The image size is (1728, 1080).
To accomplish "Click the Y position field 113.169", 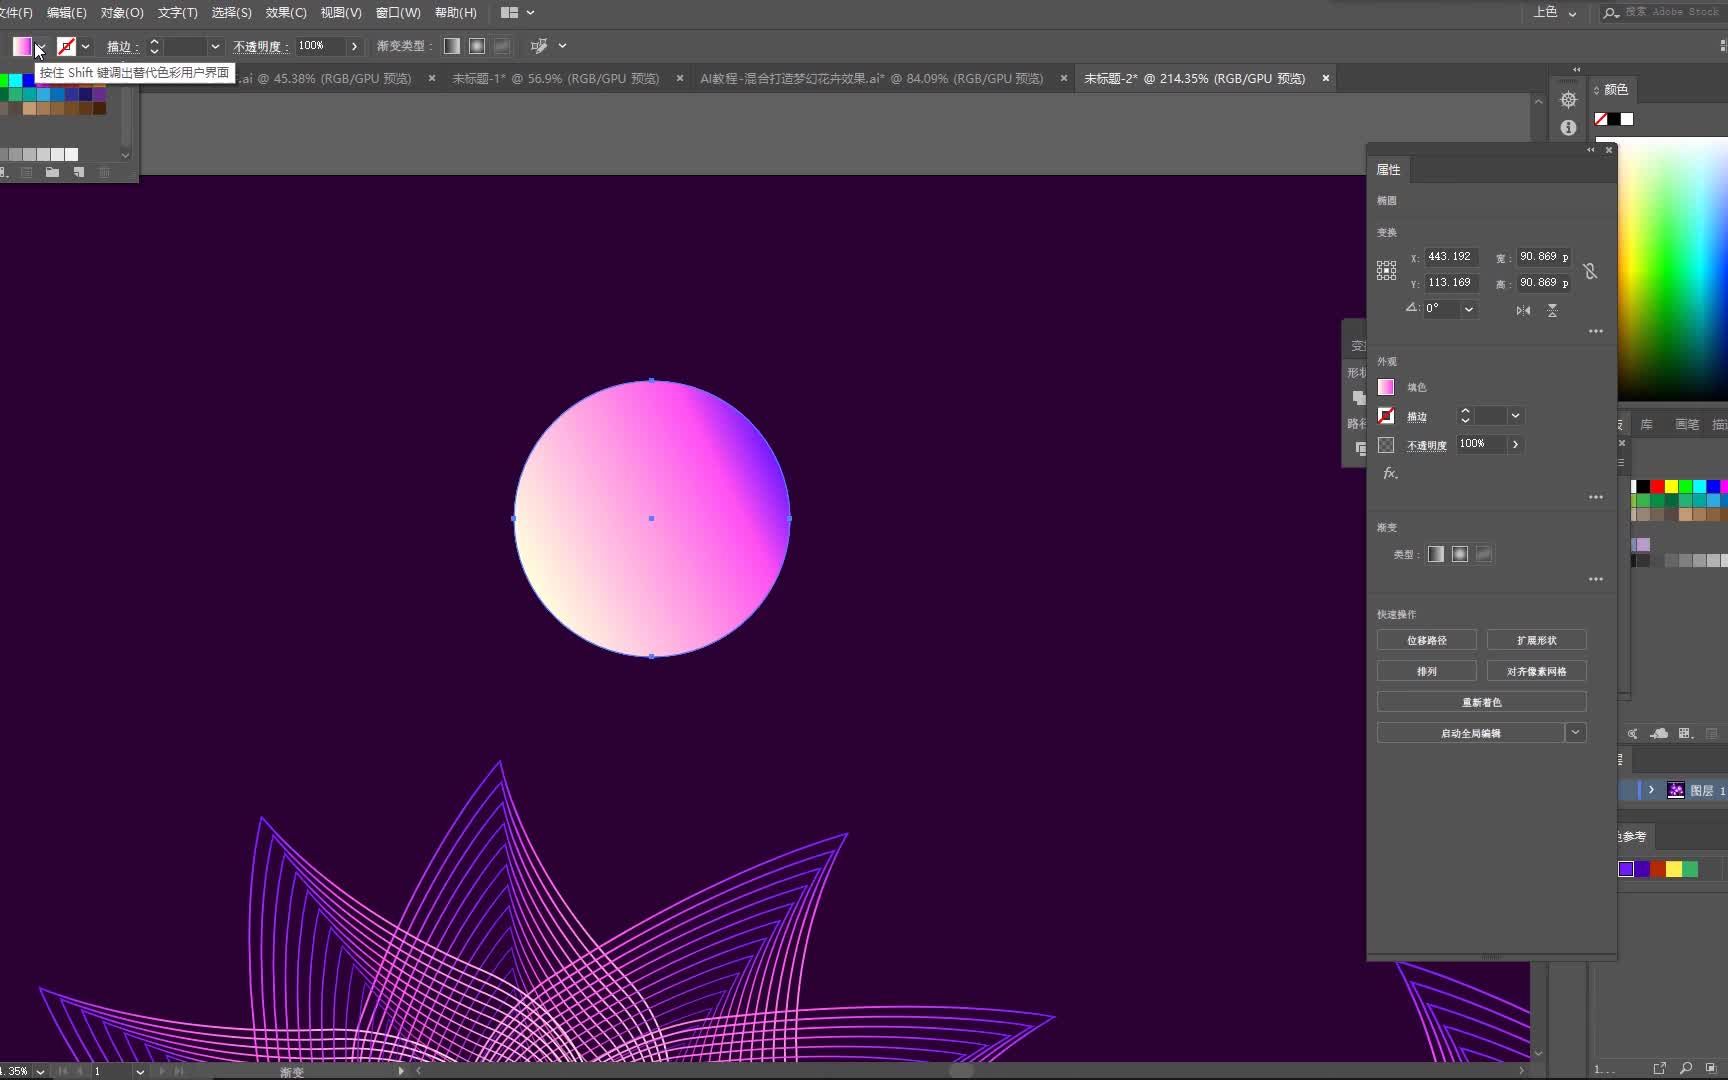I will [1451, 283].
